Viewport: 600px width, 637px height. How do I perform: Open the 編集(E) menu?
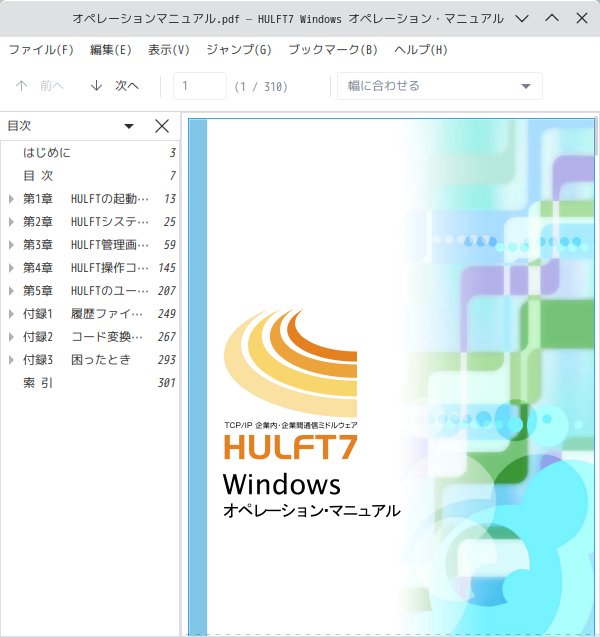110,50
